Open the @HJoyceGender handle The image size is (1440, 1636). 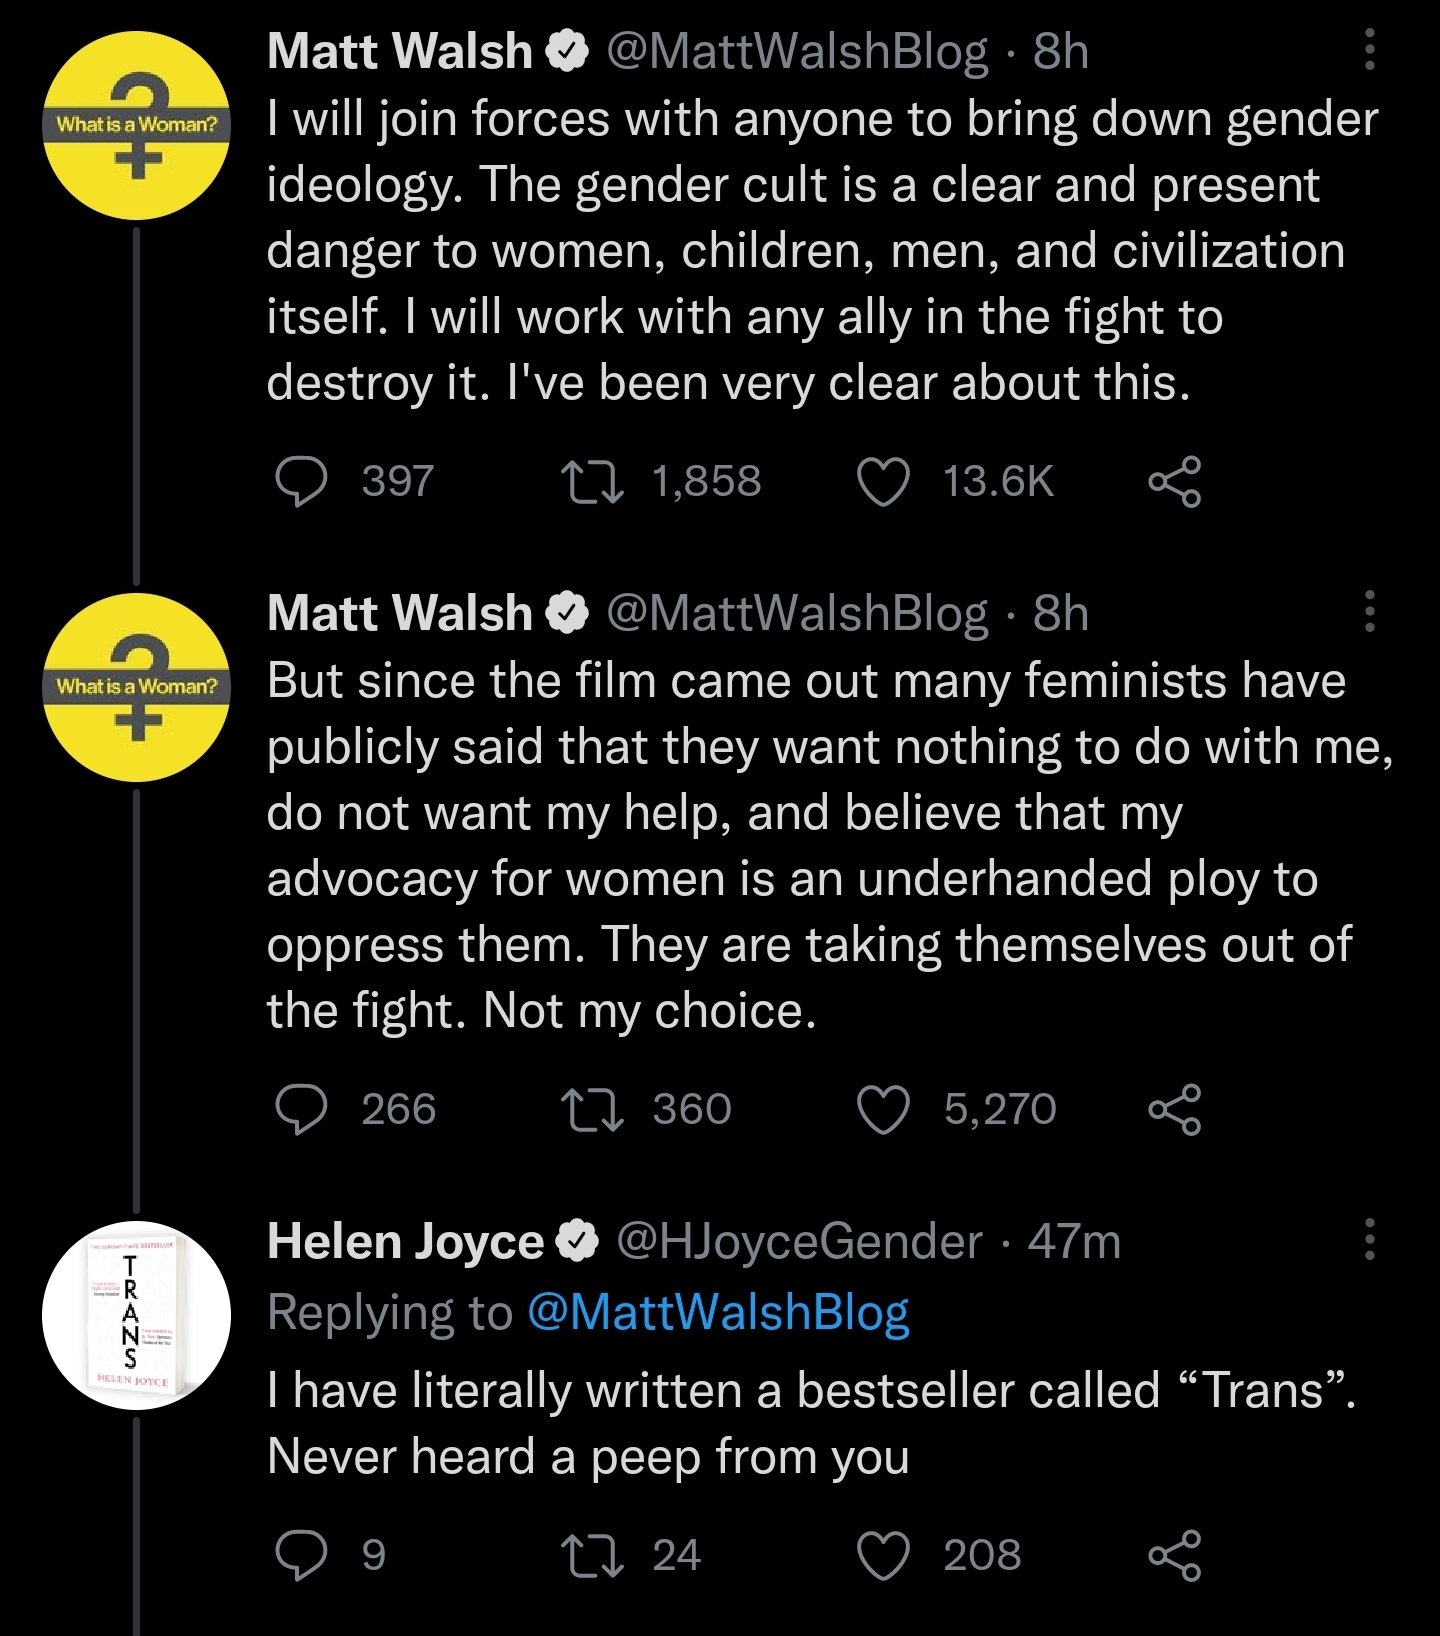[x=800, y=1242]
